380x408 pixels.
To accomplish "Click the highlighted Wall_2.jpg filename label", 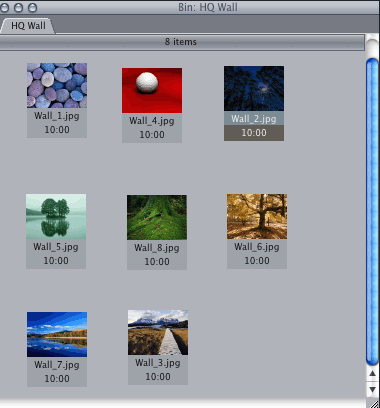I will click(x=254, y=119).
